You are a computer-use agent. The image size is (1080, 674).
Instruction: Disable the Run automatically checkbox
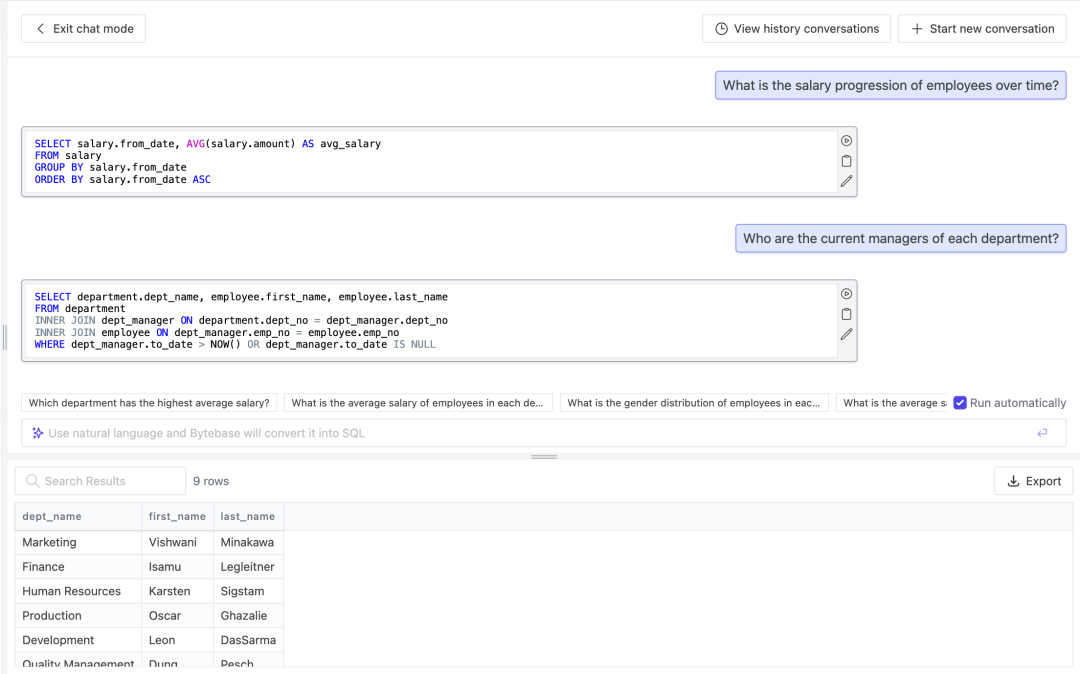click(x=960, y=403)
